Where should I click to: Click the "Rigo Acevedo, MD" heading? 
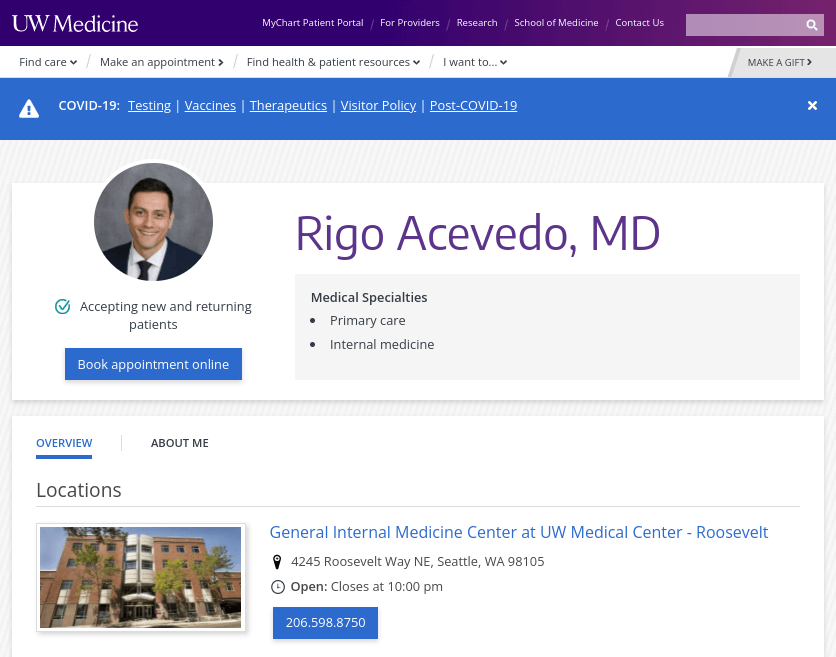(478, 233)
